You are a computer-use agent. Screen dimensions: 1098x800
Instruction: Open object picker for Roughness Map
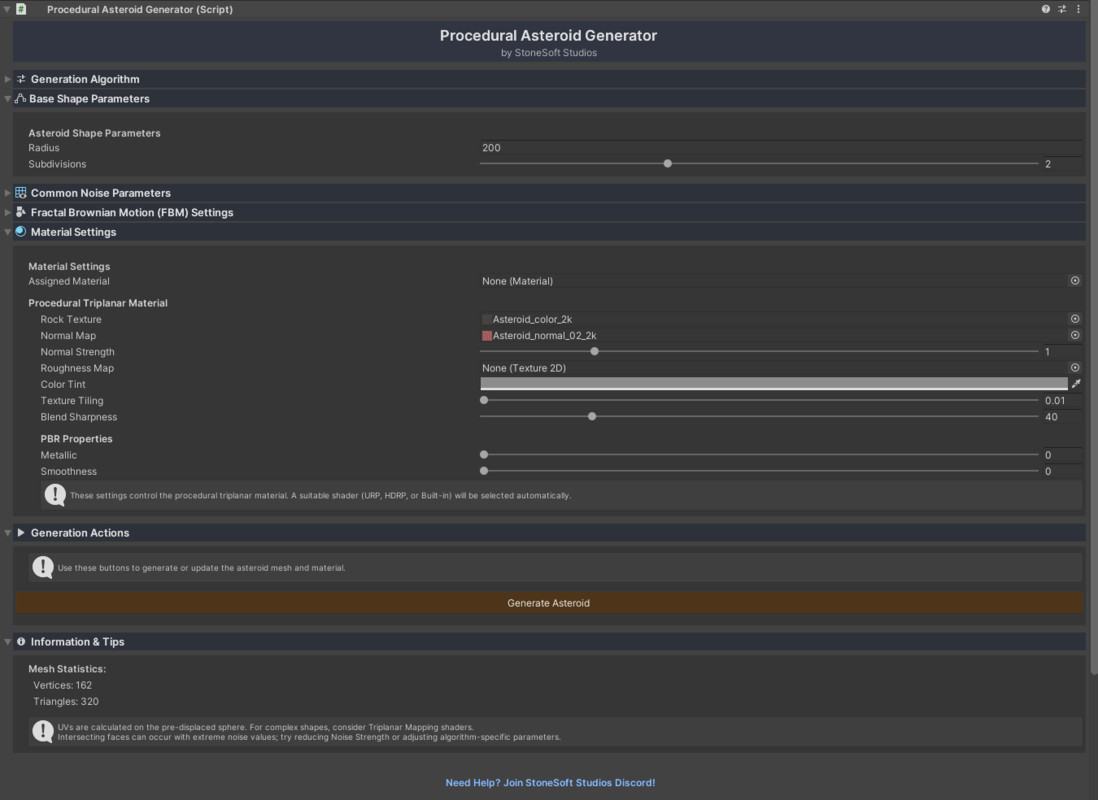point(1075,368)
